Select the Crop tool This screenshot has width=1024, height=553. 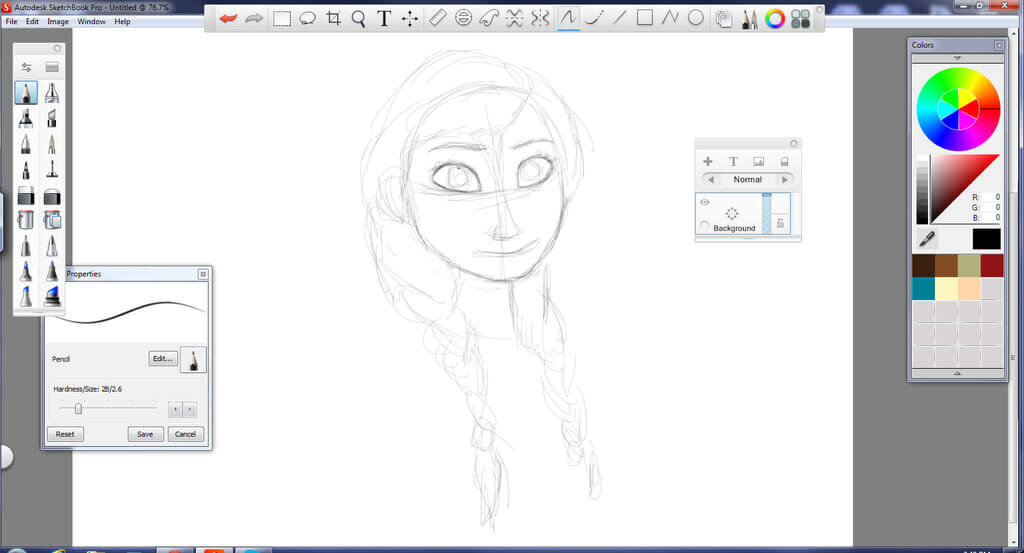(x=334, y=18)
